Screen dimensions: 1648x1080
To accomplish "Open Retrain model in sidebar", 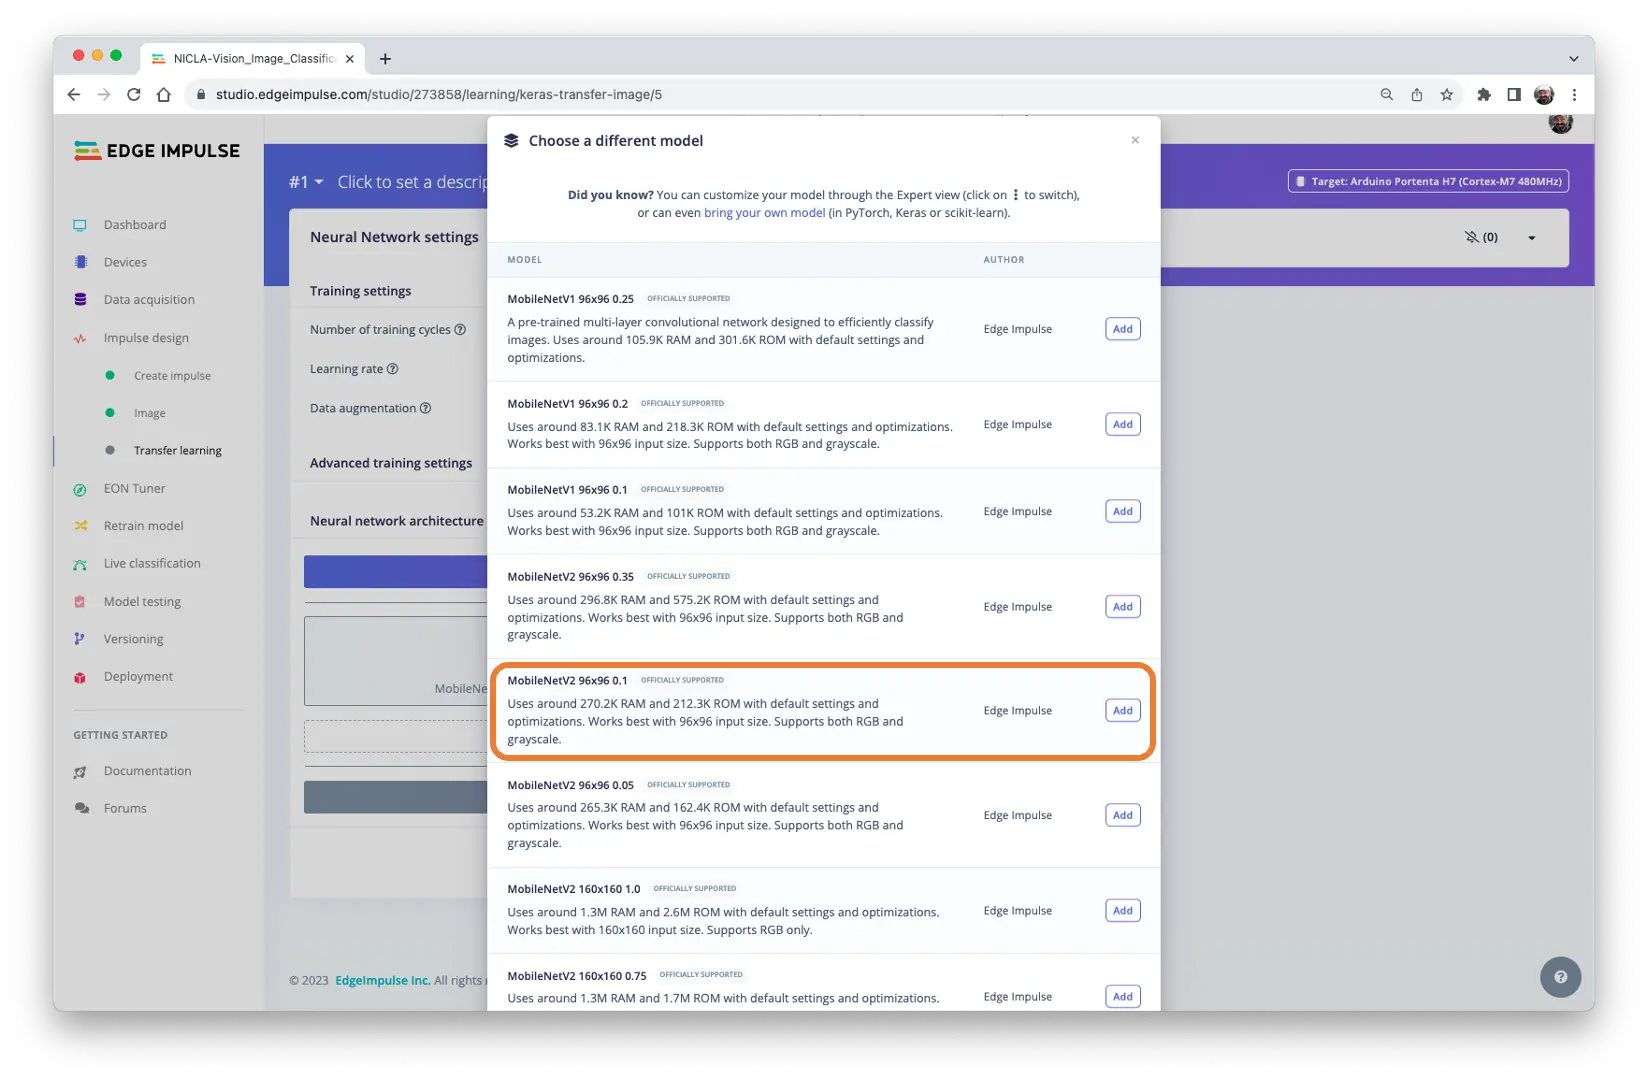I will (143, 526).
